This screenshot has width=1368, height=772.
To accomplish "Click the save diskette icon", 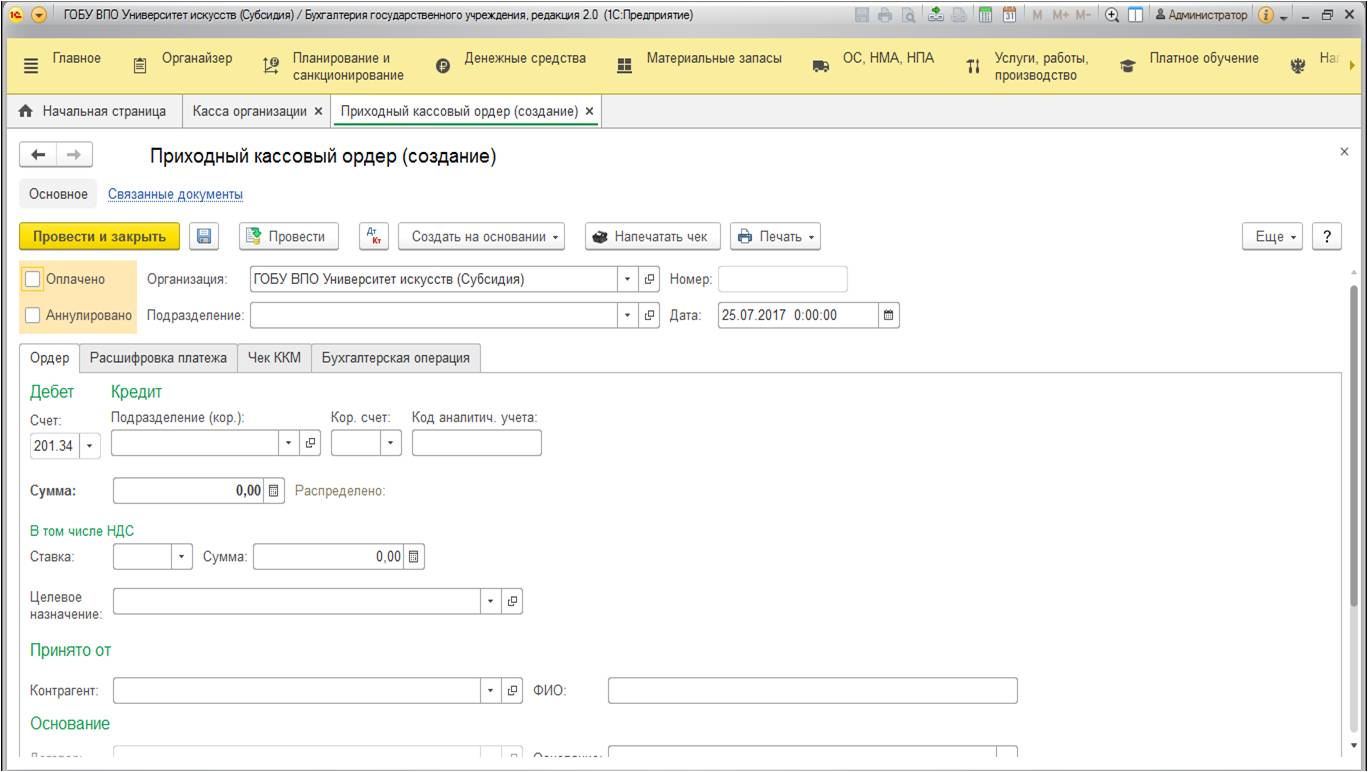I will (x=204, y=236).
